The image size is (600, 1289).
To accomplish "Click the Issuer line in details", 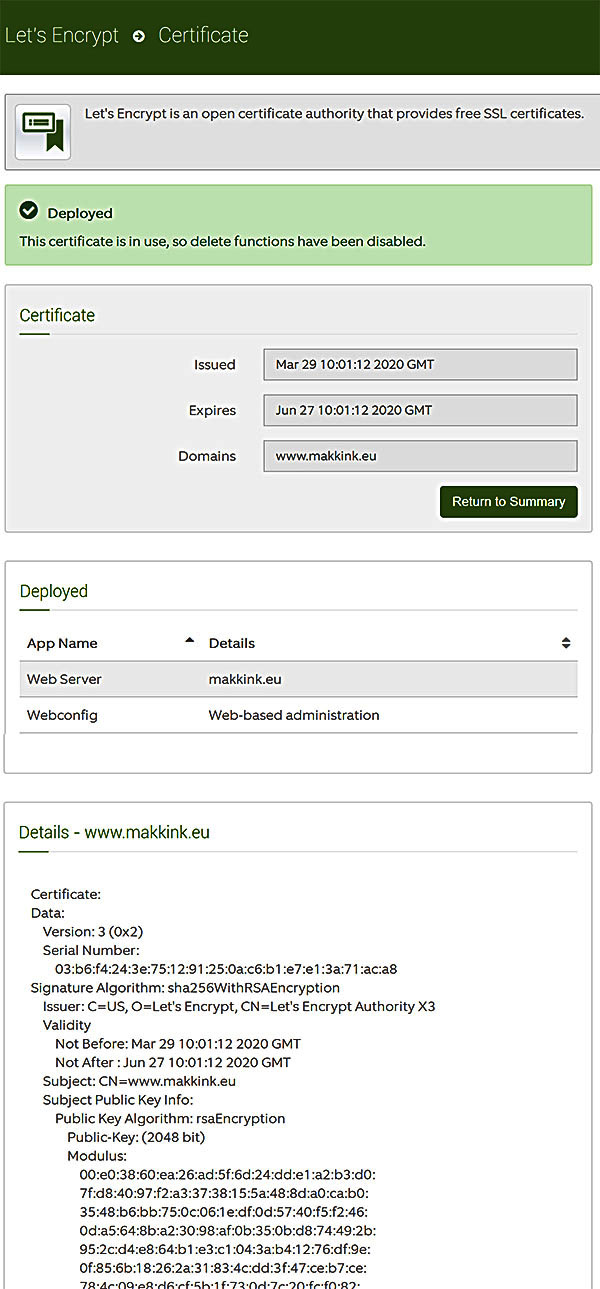I will tap(239, 1006).
